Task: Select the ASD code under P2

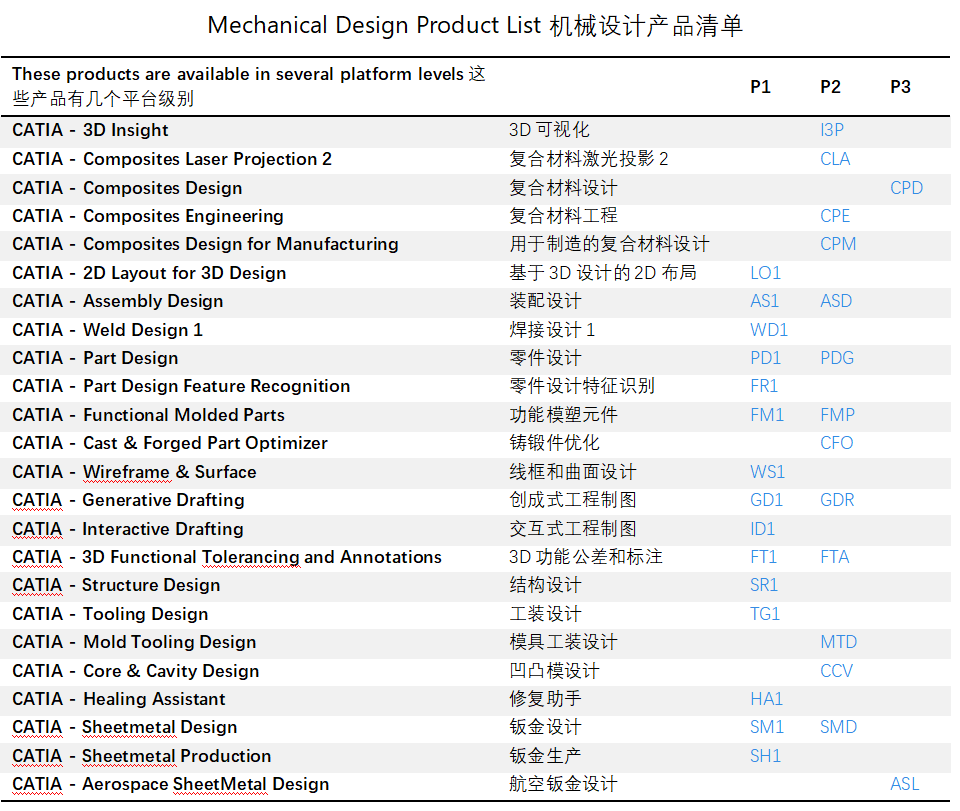Action: pyautogui.click(x=836, y=301)
